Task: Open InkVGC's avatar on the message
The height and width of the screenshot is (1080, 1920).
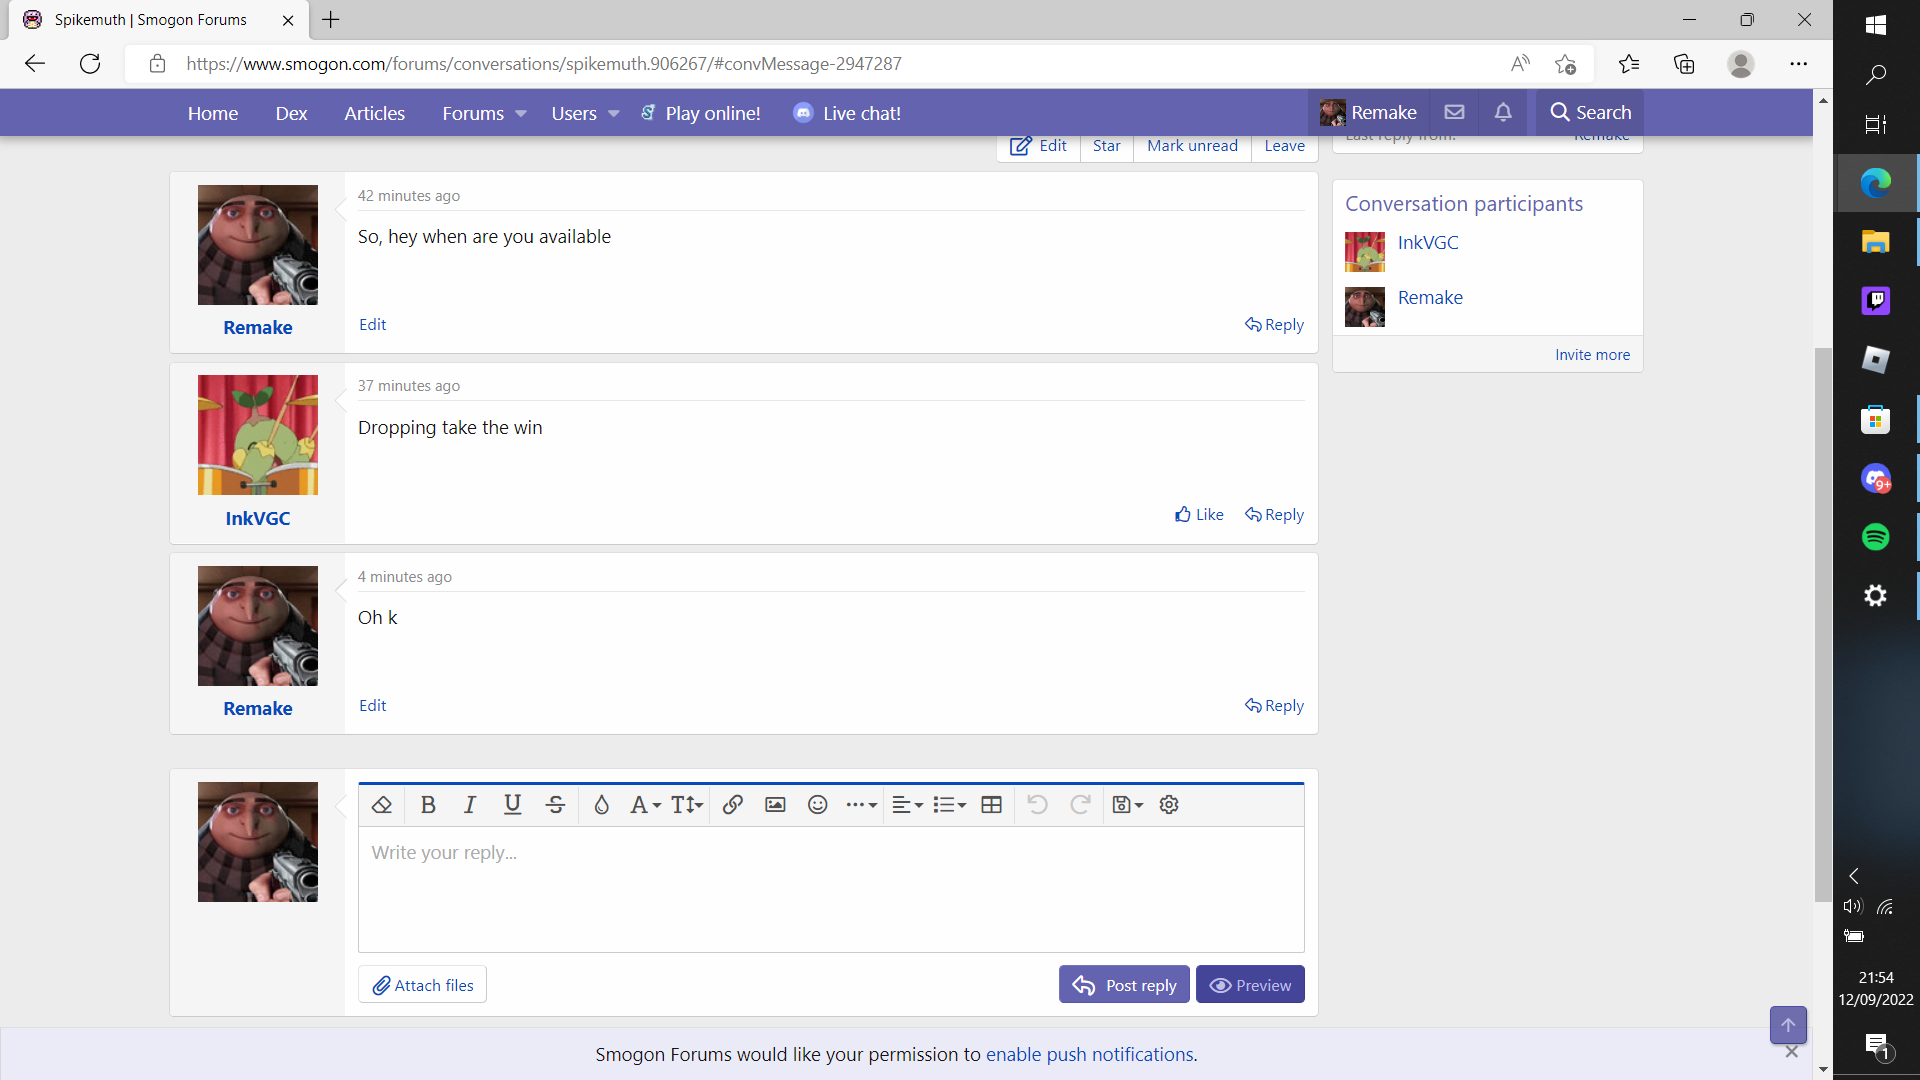Action: click(258, 435)
